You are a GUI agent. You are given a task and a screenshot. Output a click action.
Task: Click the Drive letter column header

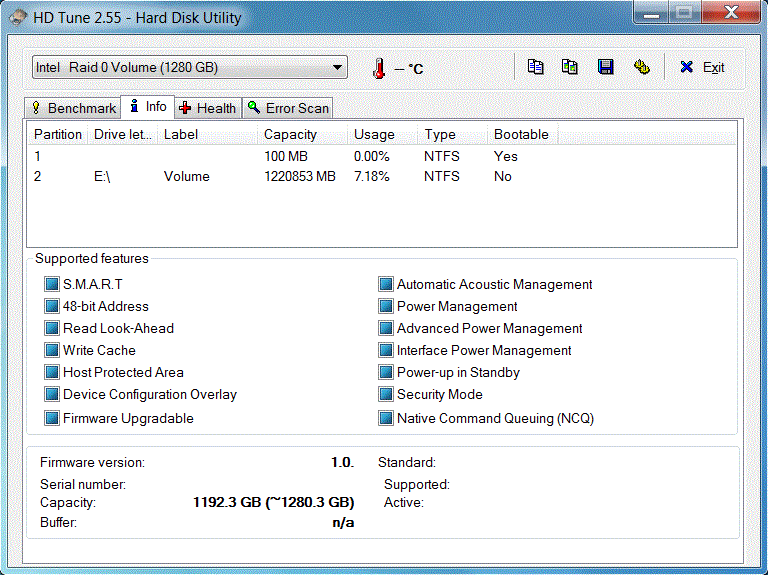point(122,134)
